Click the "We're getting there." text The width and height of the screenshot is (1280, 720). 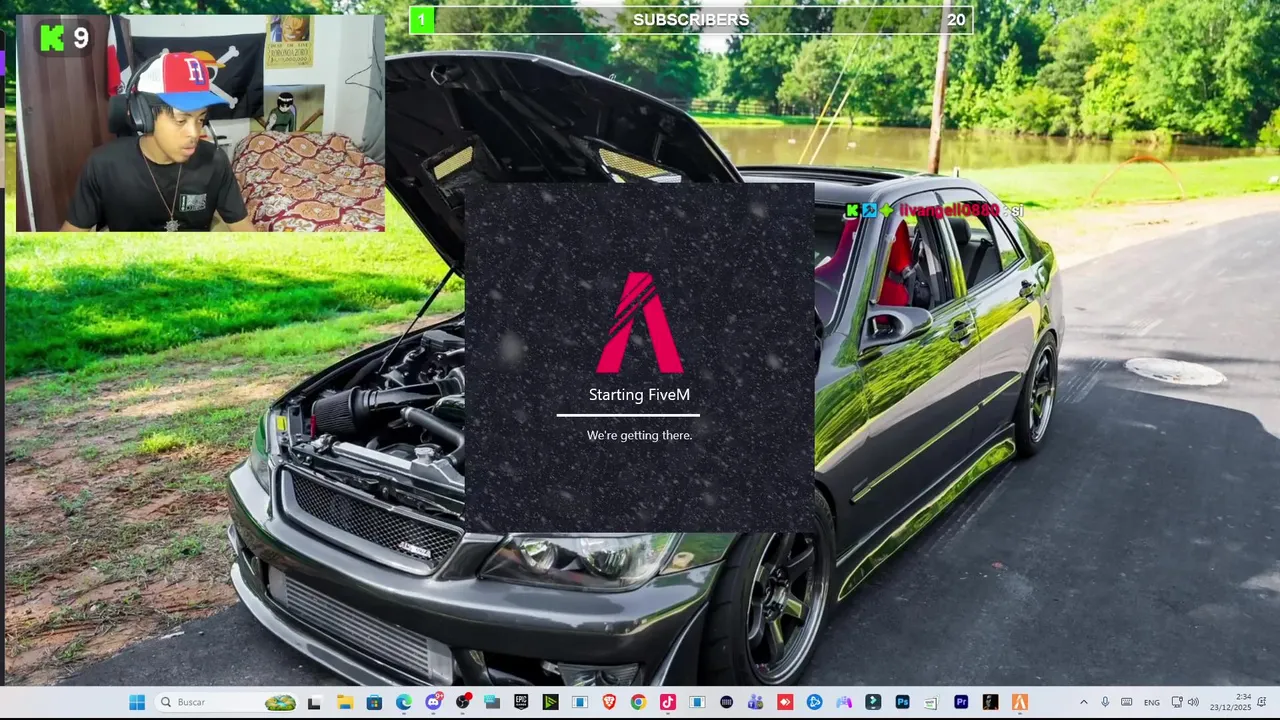pyautogui.click(x=640, y=435)
